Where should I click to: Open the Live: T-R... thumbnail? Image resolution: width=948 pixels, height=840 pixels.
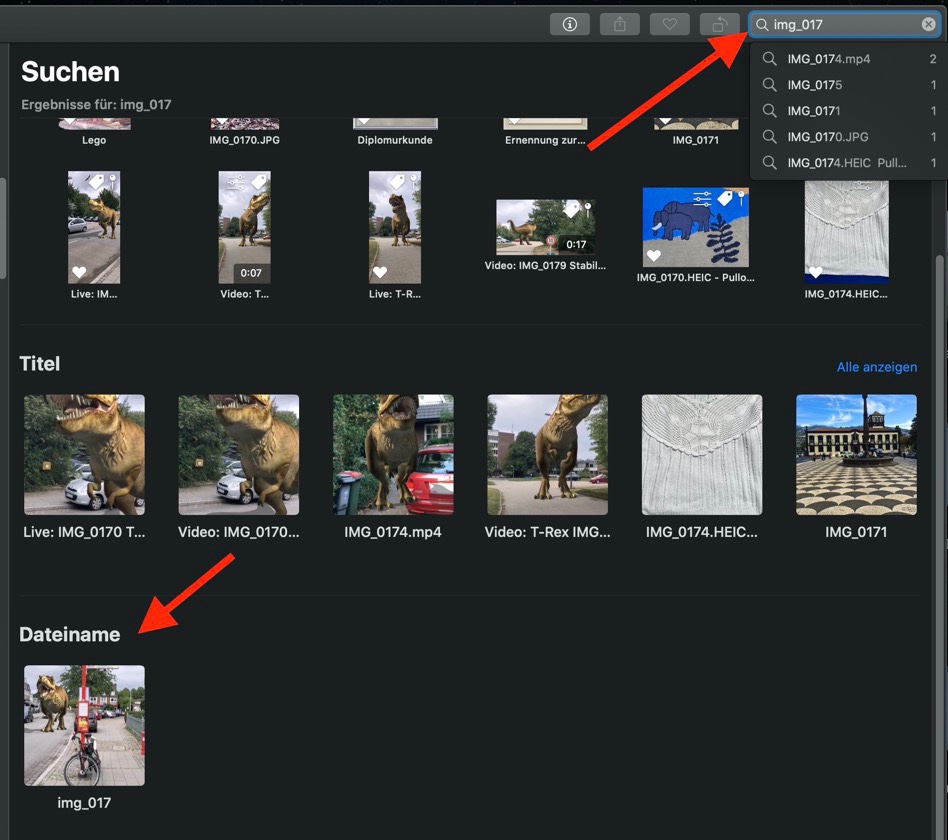[395, 227]
